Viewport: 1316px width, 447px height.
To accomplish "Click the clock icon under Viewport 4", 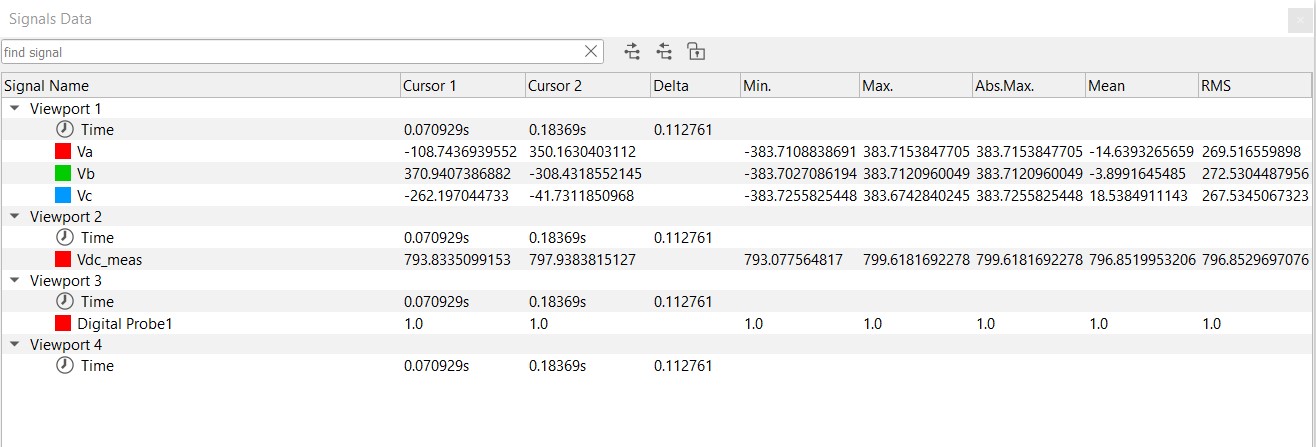I will coord(64,366).
